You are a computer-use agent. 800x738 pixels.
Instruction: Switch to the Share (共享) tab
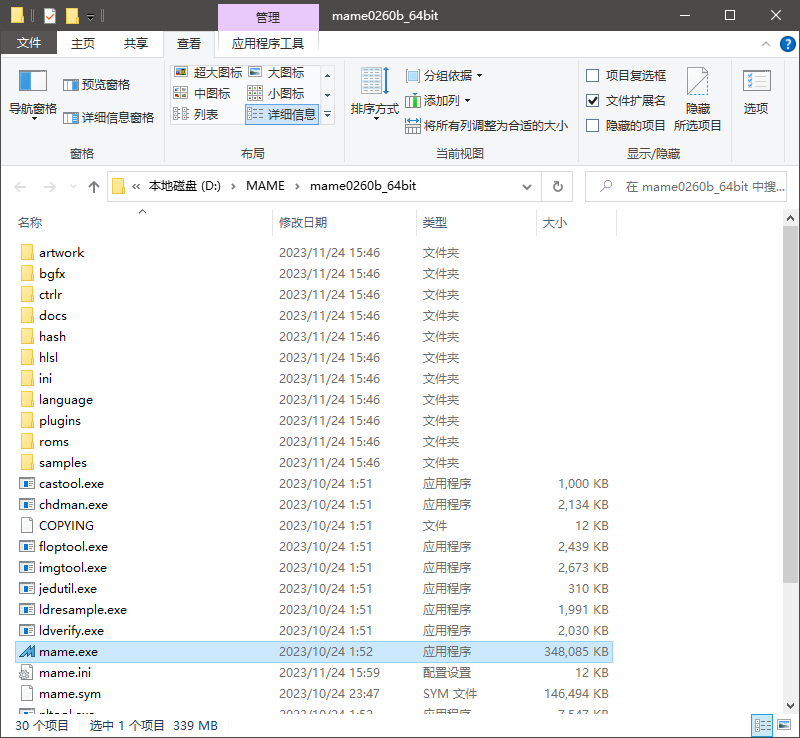pyautogui.click(x=136, y=43)
